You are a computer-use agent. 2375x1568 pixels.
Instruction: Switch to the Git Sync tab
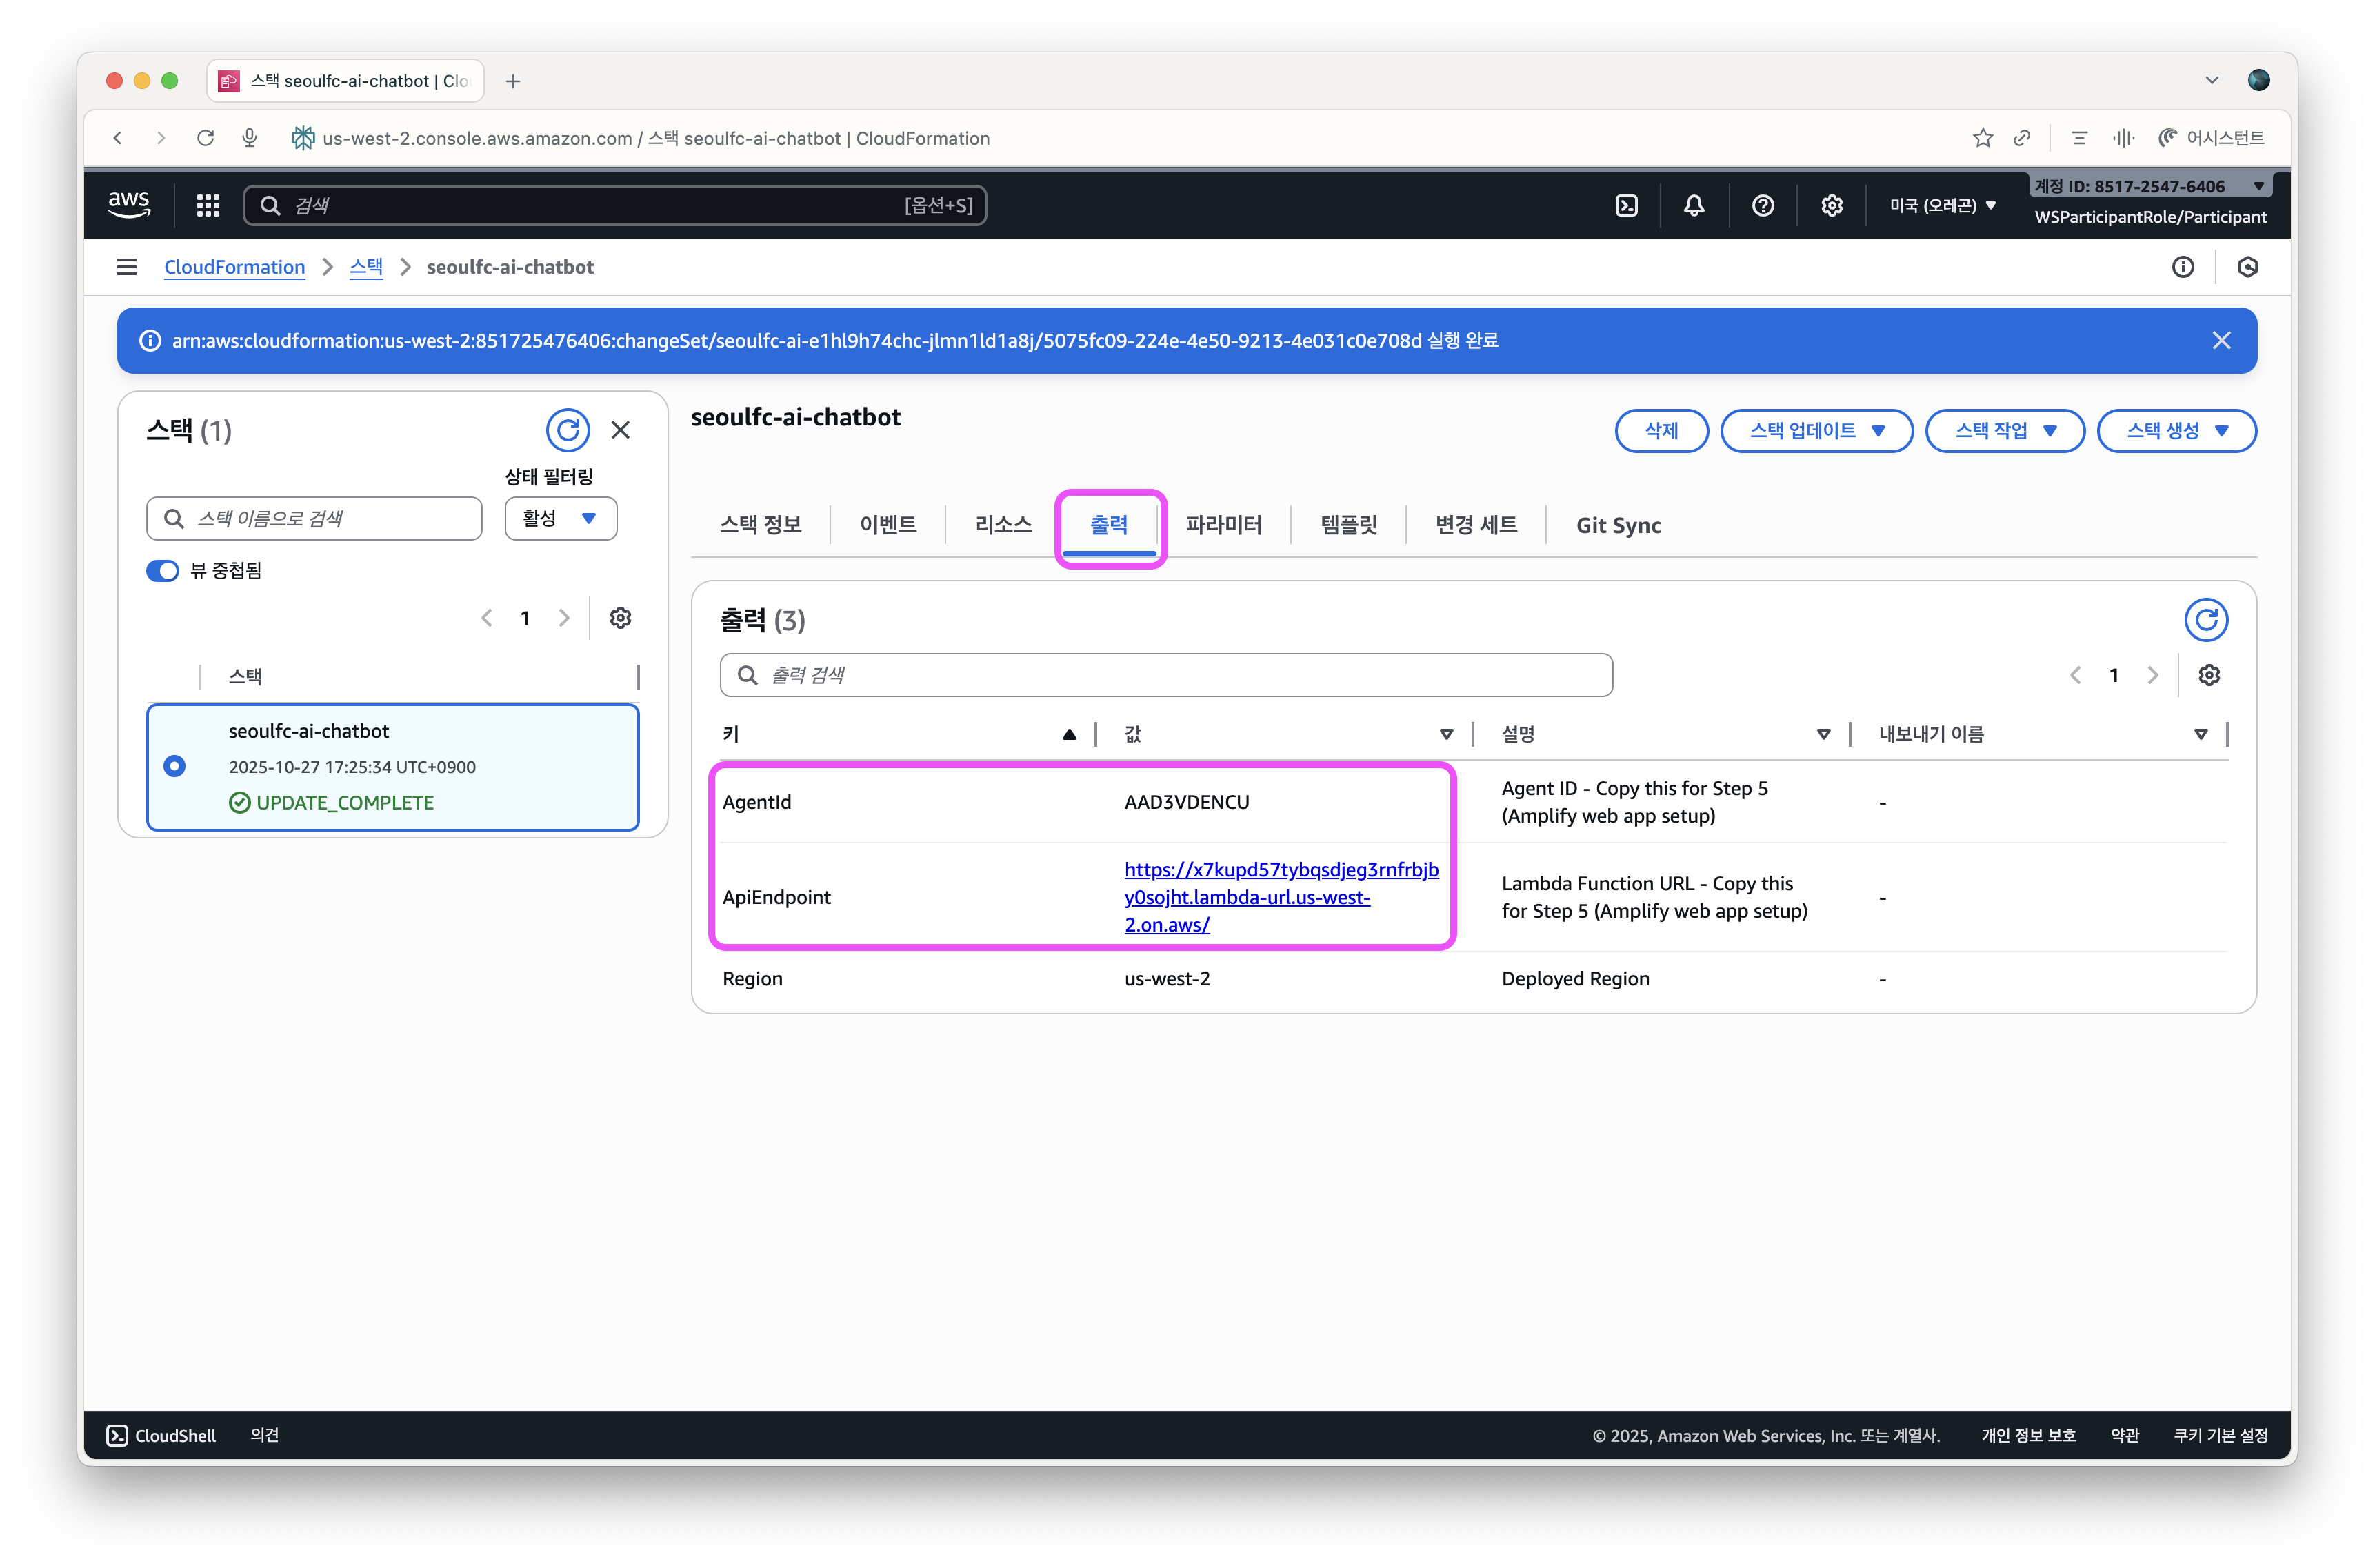pos(1618,525)
